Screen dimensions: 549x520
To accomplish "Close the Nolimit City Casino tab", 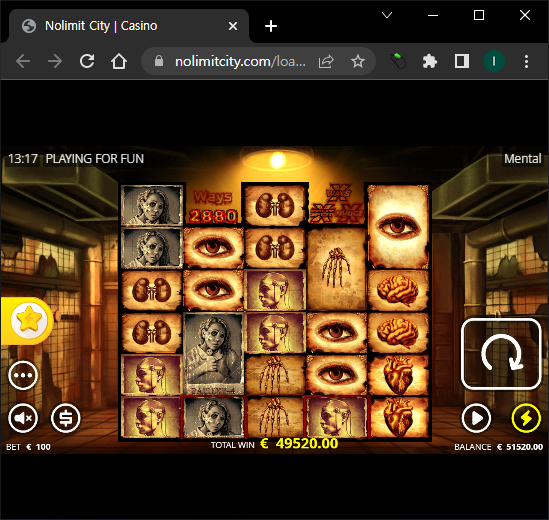I will 233,26.
